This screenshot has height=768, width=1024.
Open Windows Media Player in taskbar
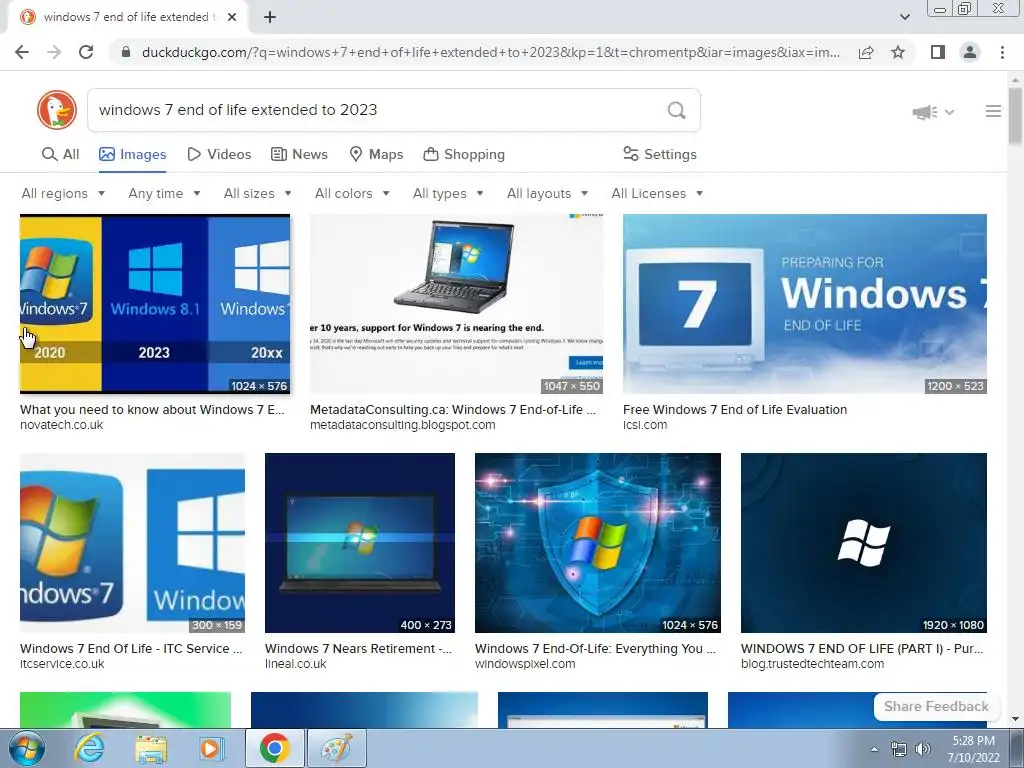click(212, 748)
